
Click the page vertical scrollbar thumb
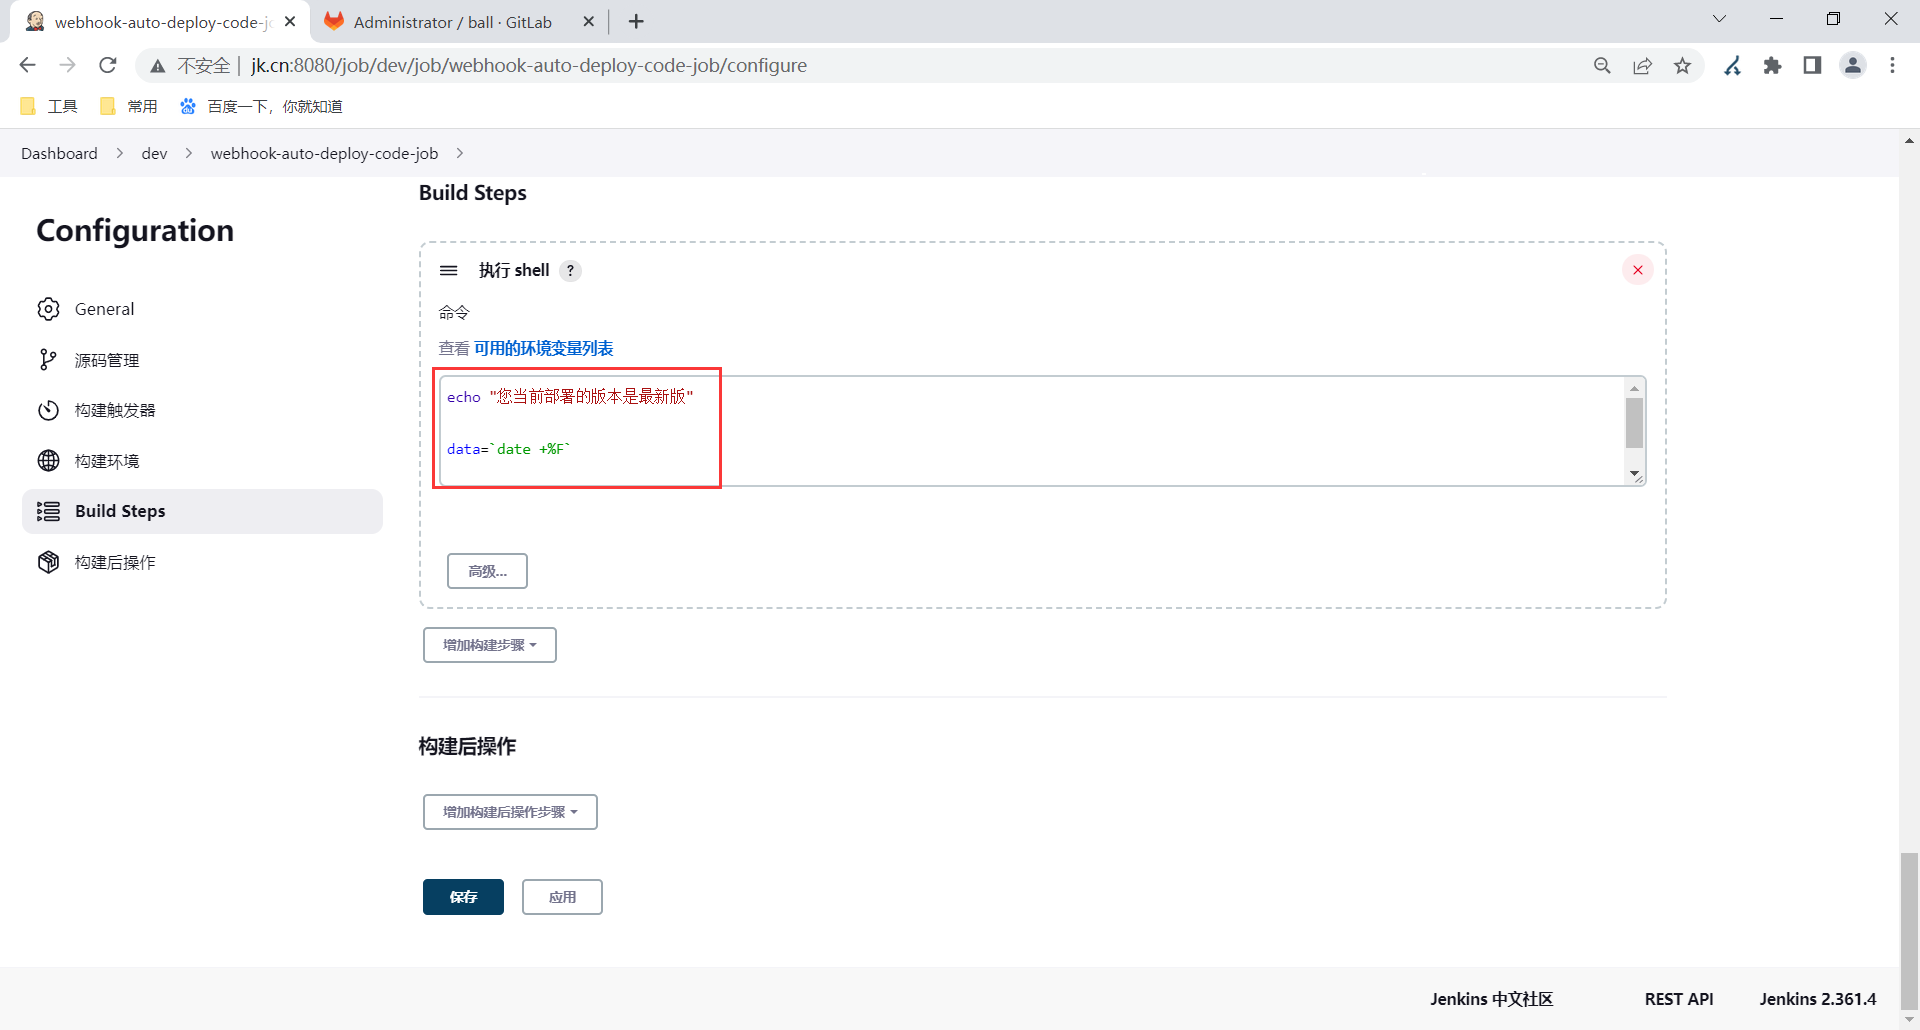tap(1910, 932)
